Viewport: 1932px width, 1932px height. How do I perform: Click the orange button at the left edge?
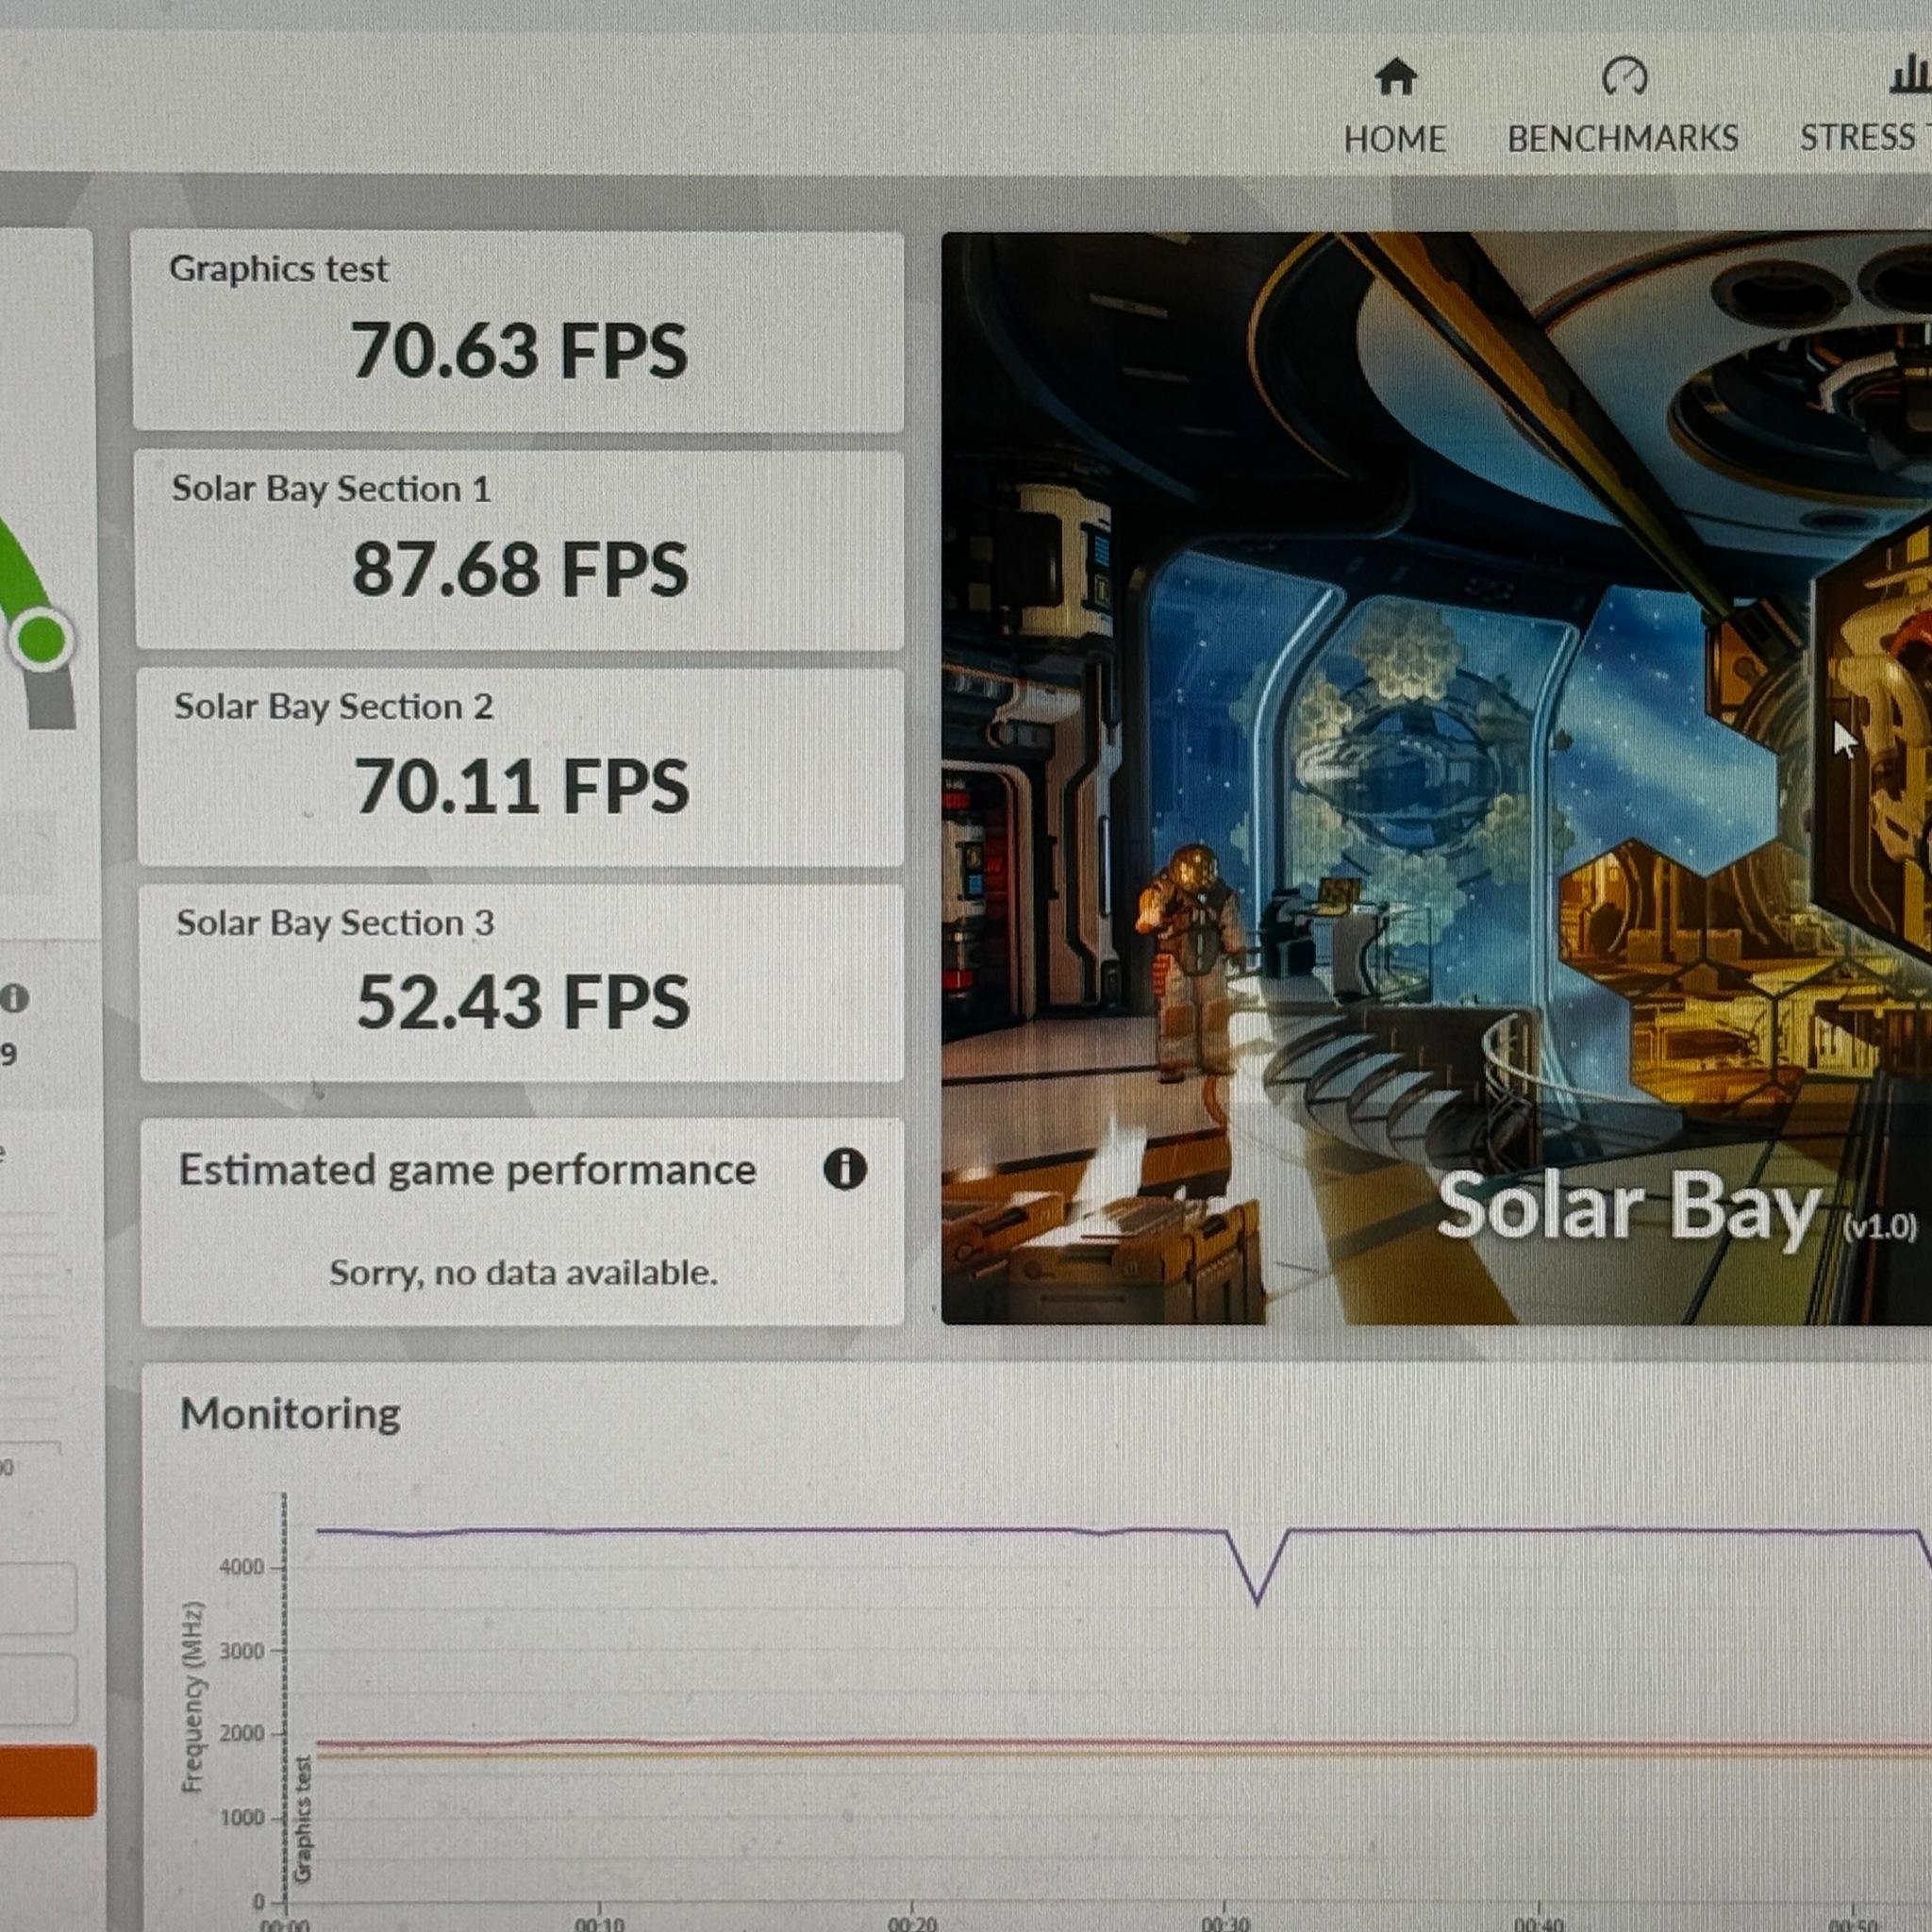pyautogui.click(x=47, y=1781)
